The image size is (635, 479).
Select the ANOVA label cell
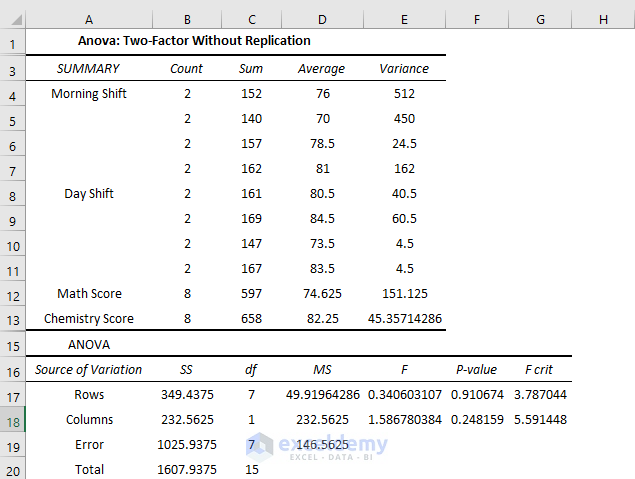pos(89,345)
